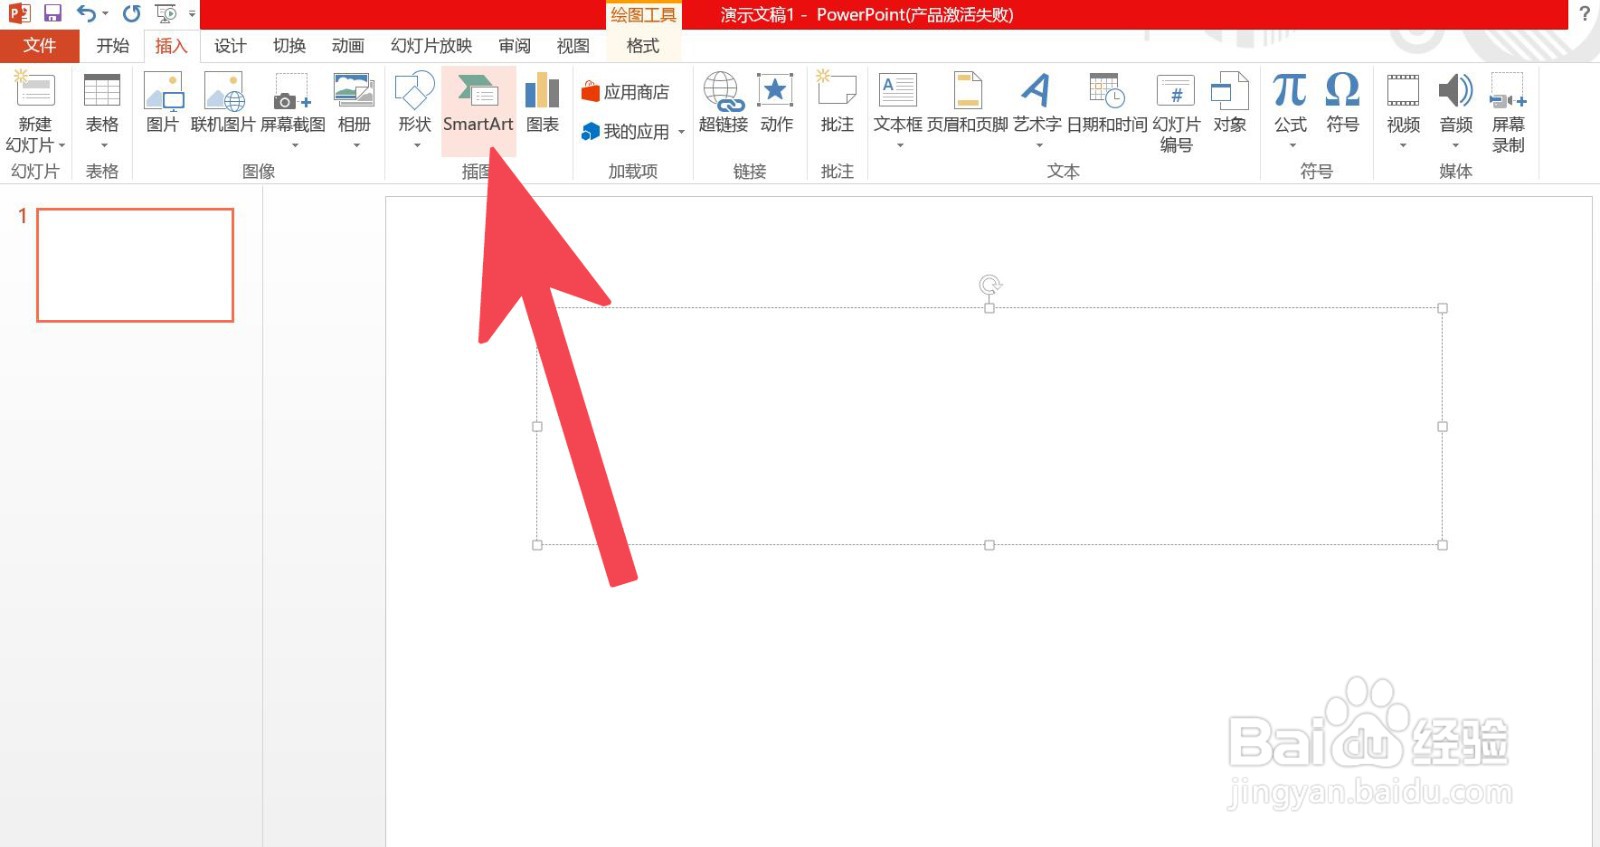Click 联机图片 online pictures icon
1600x847 pixels.
[x=223, y=103]
